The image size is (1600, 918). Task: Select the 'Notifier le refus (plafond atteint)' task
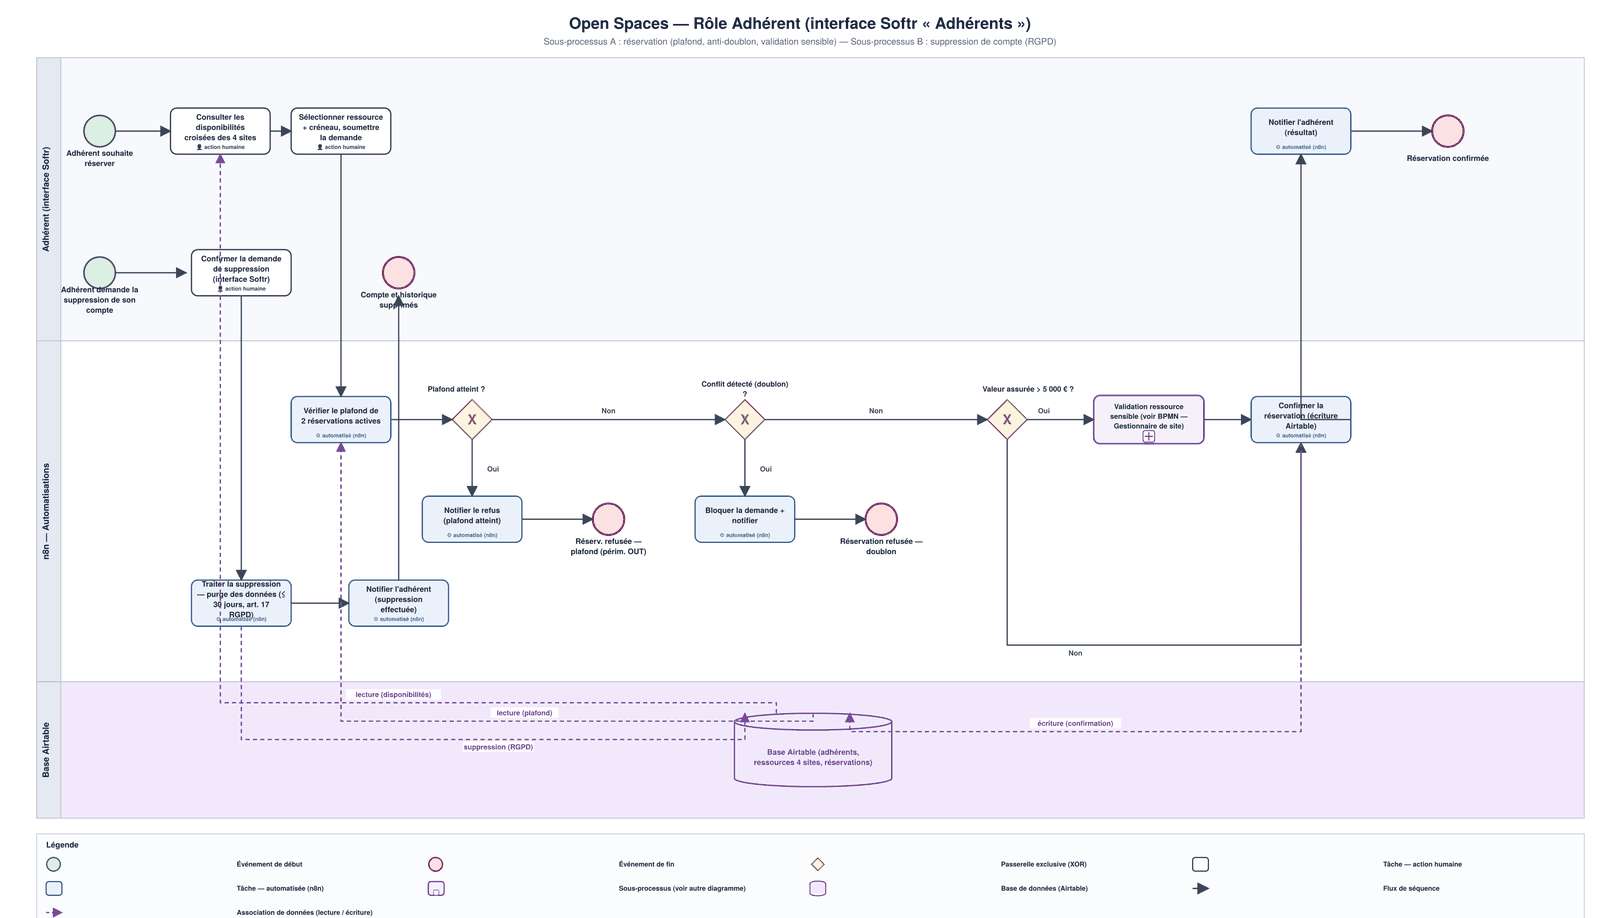472,519
